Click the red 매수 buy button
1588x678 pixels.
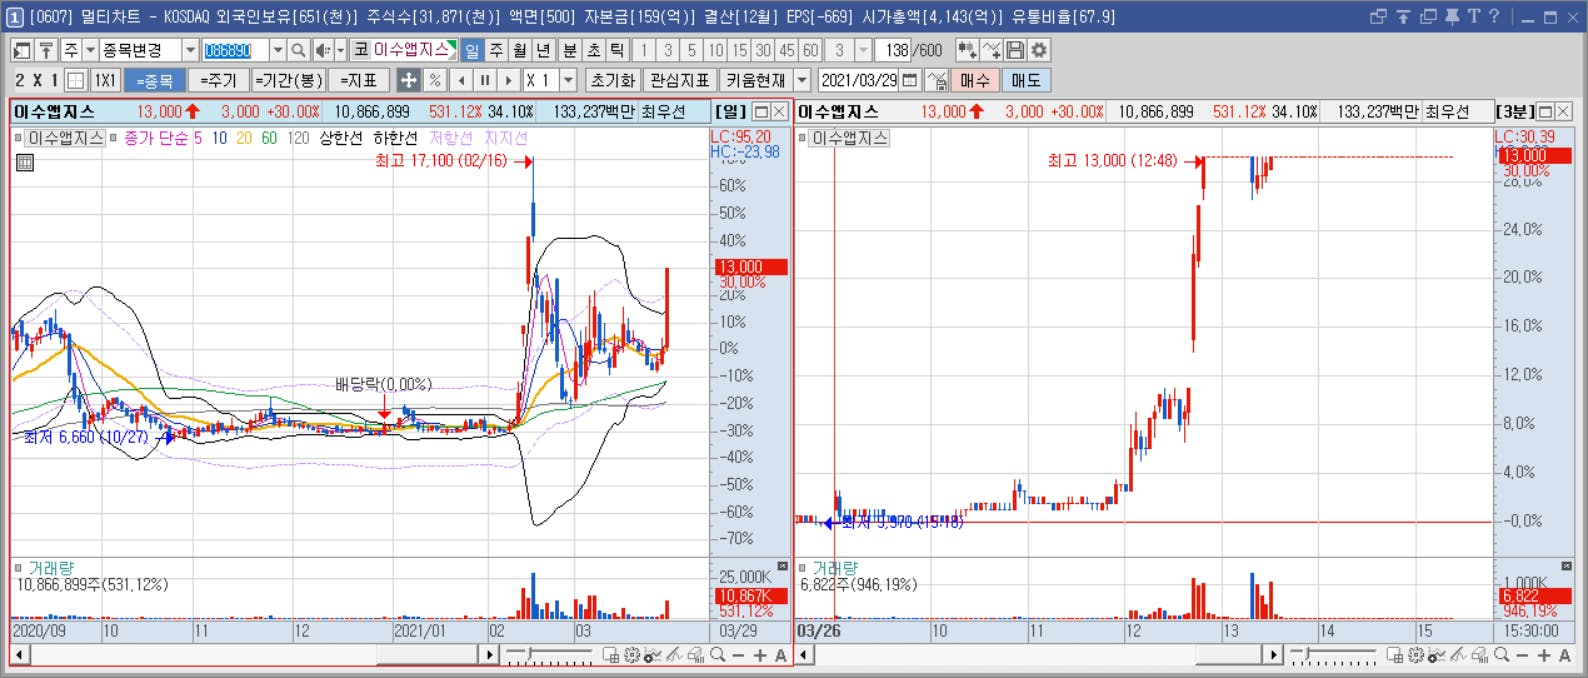point(975,80)
